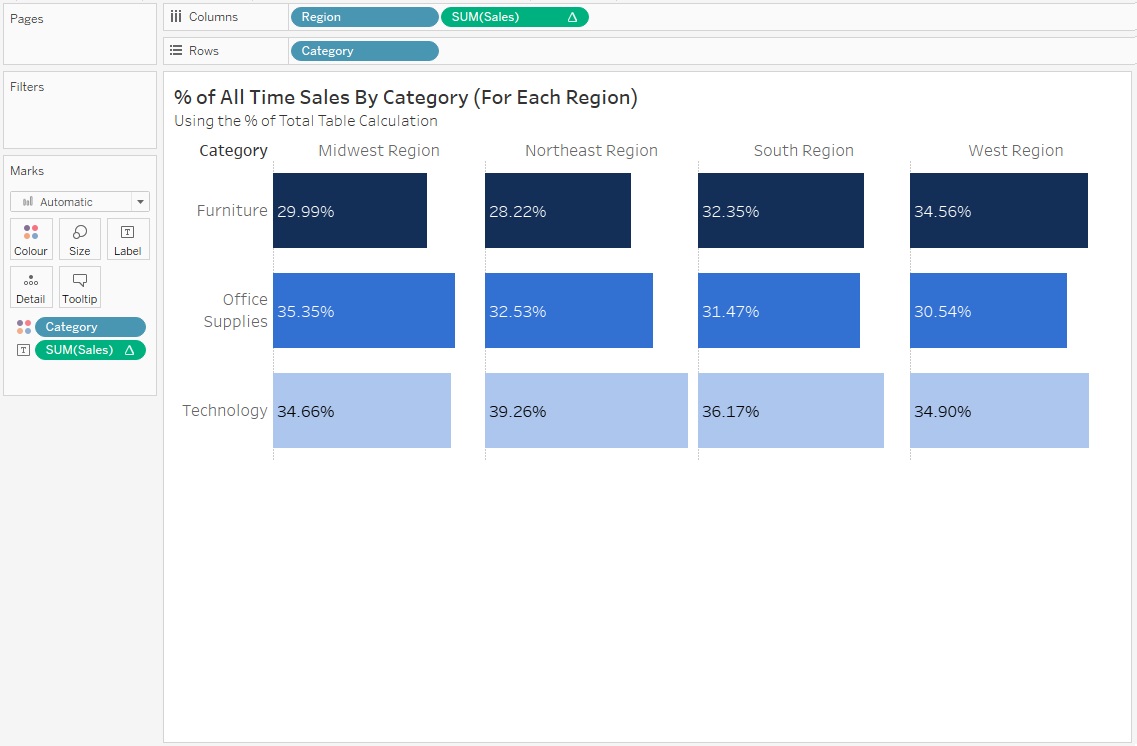Click text label icon beside SUM(Sales) pill
Image resolution: width=1137 pixels, height=746 pixels.
point(24,350)
